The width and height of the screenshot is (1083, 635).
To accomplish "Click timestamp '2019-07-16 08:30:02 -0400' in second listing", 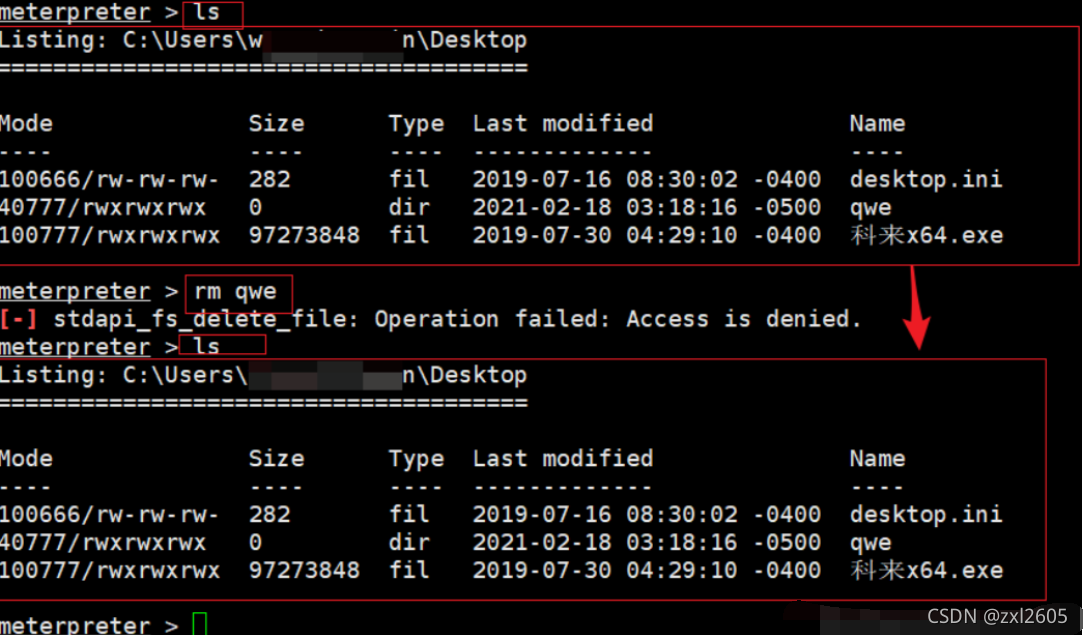I will tap(646, 515).
